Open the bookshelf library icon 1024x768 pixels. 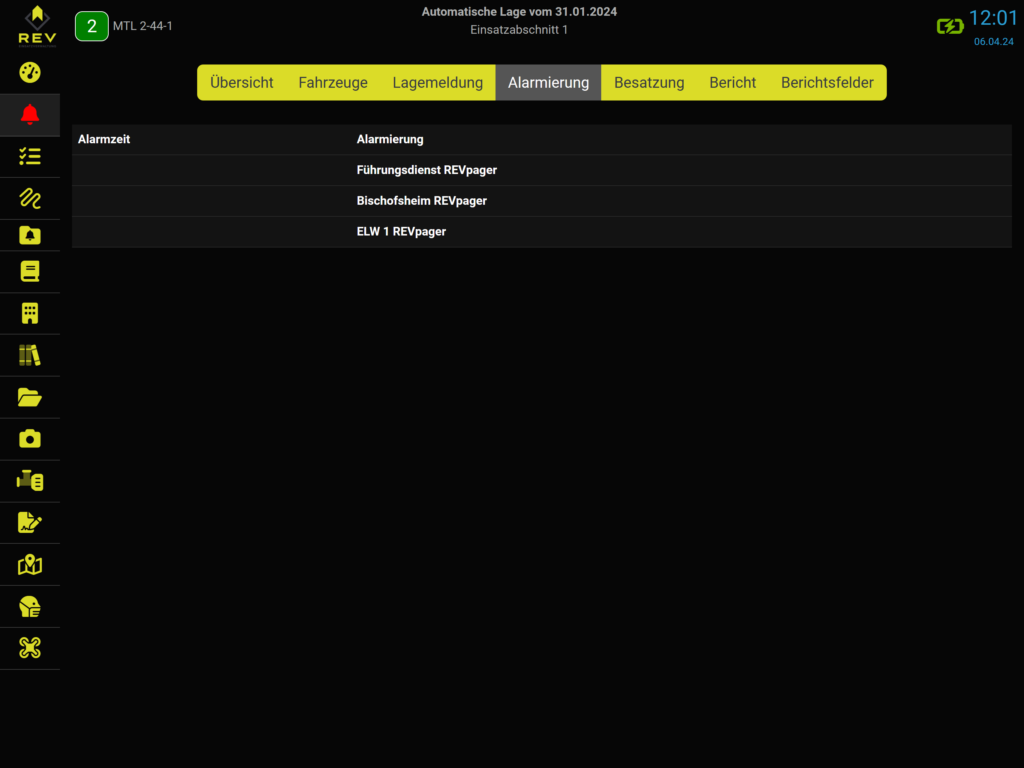click(x=30, y=355)
